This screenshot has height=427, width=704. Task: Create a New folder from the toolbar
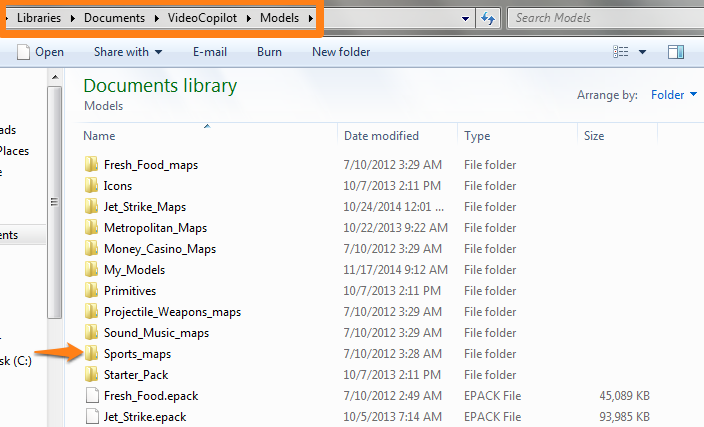[x=341, y=52]
